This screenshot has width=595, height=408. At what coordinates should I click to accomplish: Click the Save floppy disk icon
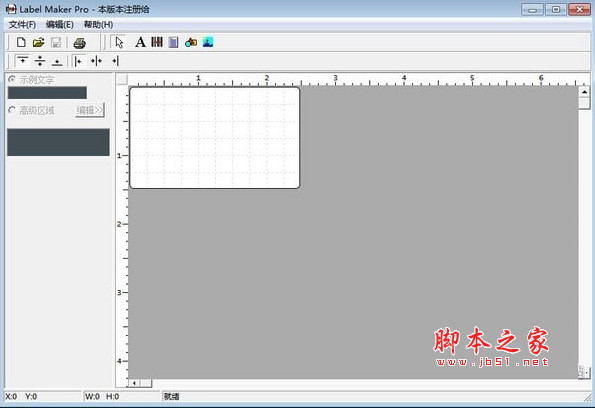click(56, 42)
